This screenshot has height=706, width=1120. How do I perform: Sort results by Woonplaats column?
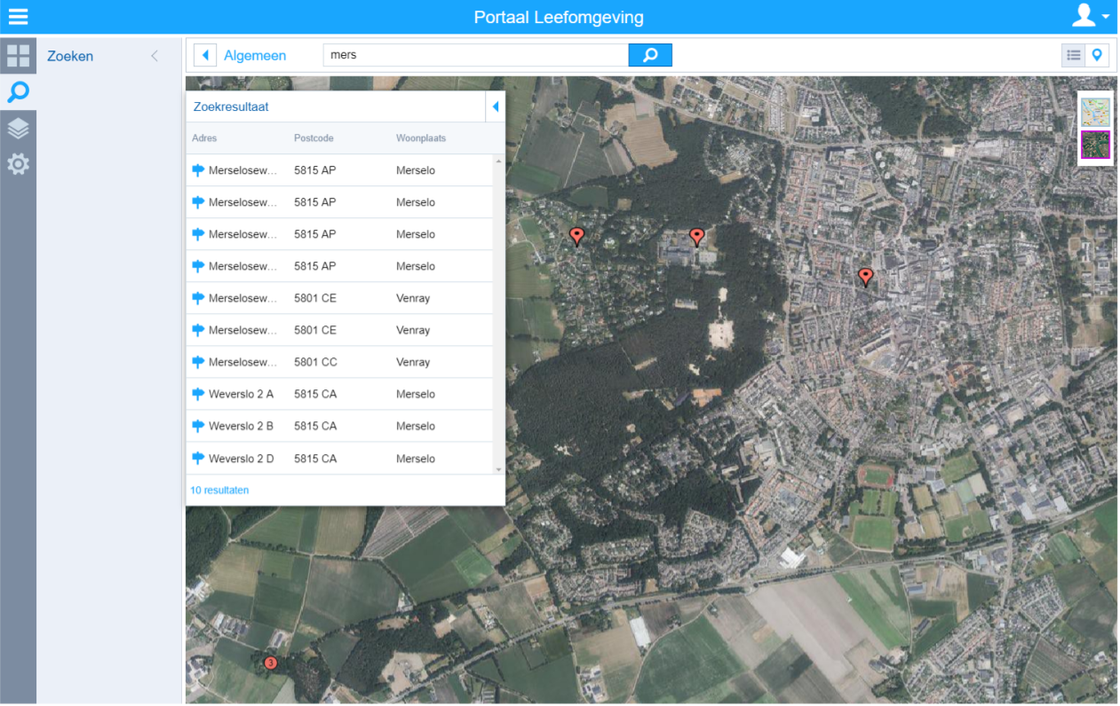click(x=421, y=138)
